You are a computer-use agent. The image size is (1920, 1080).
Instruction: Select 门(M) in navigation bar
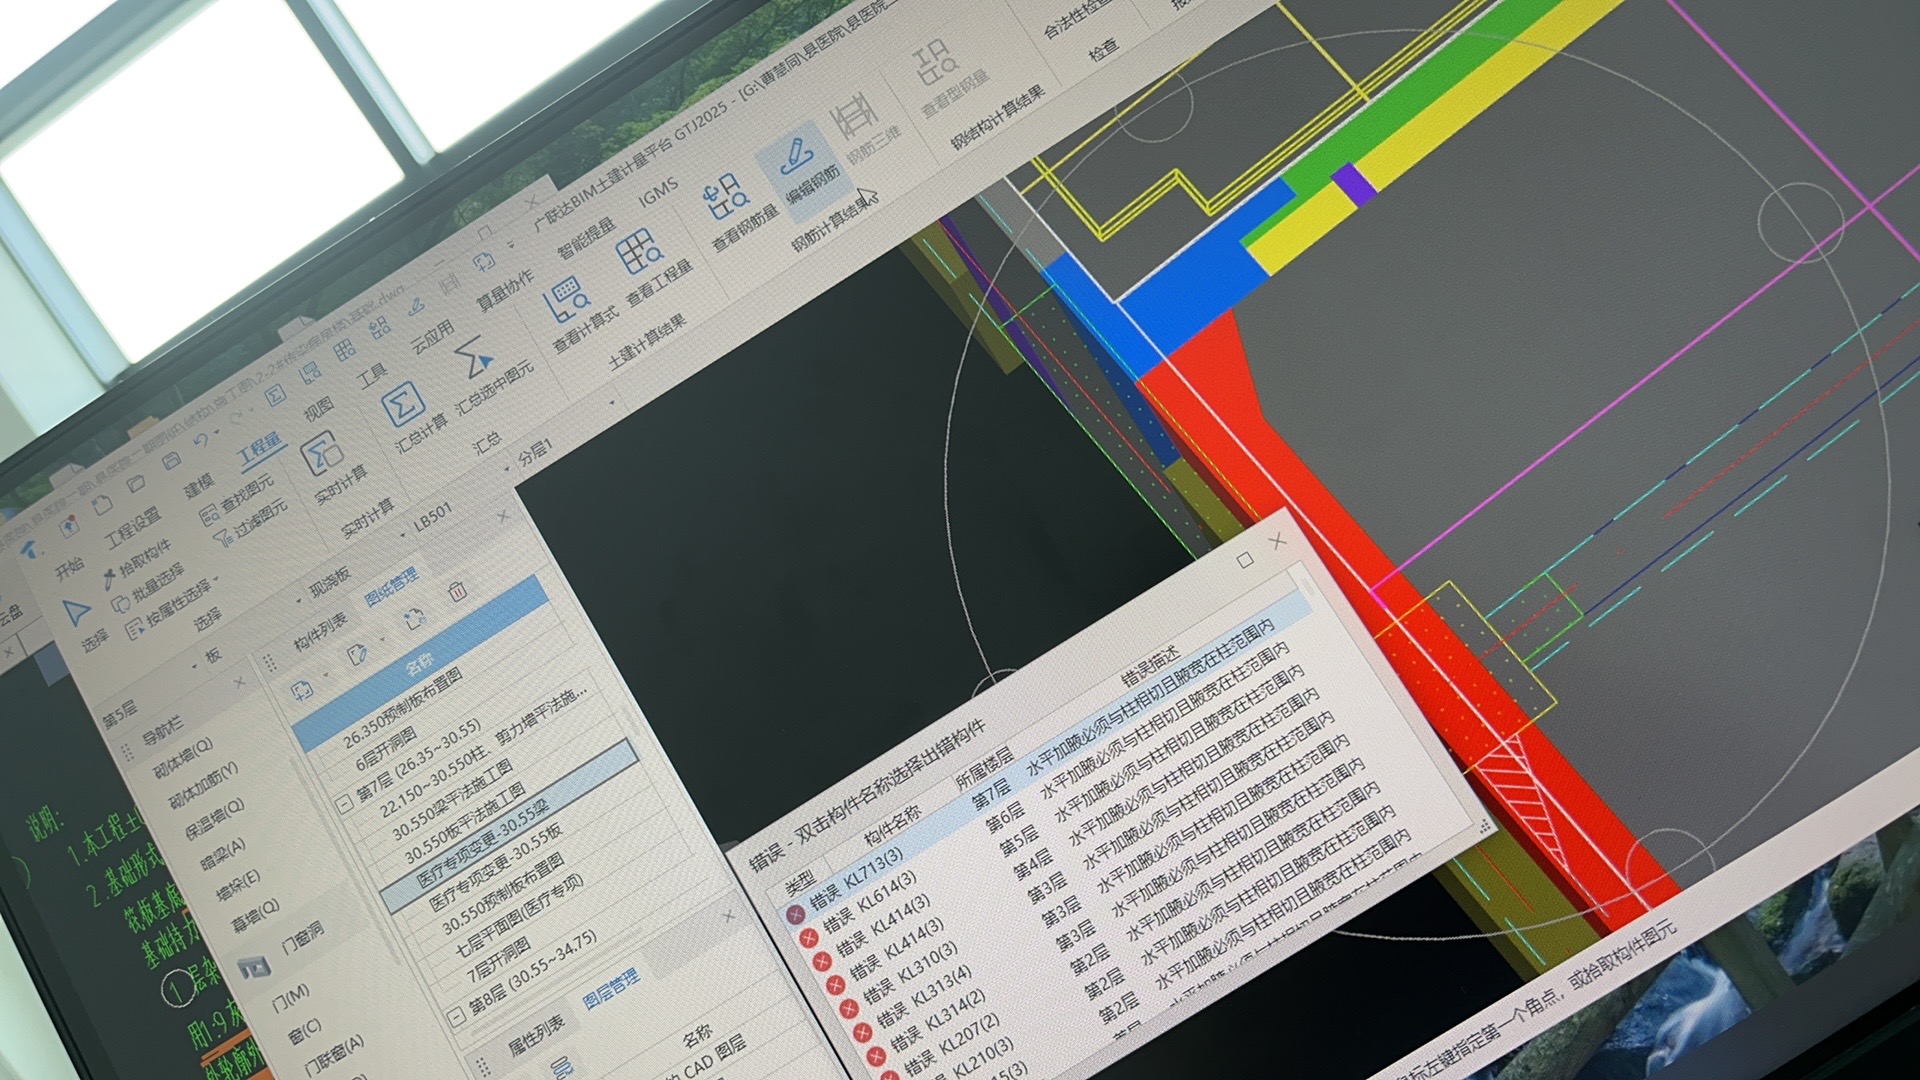tap(291, 997)
